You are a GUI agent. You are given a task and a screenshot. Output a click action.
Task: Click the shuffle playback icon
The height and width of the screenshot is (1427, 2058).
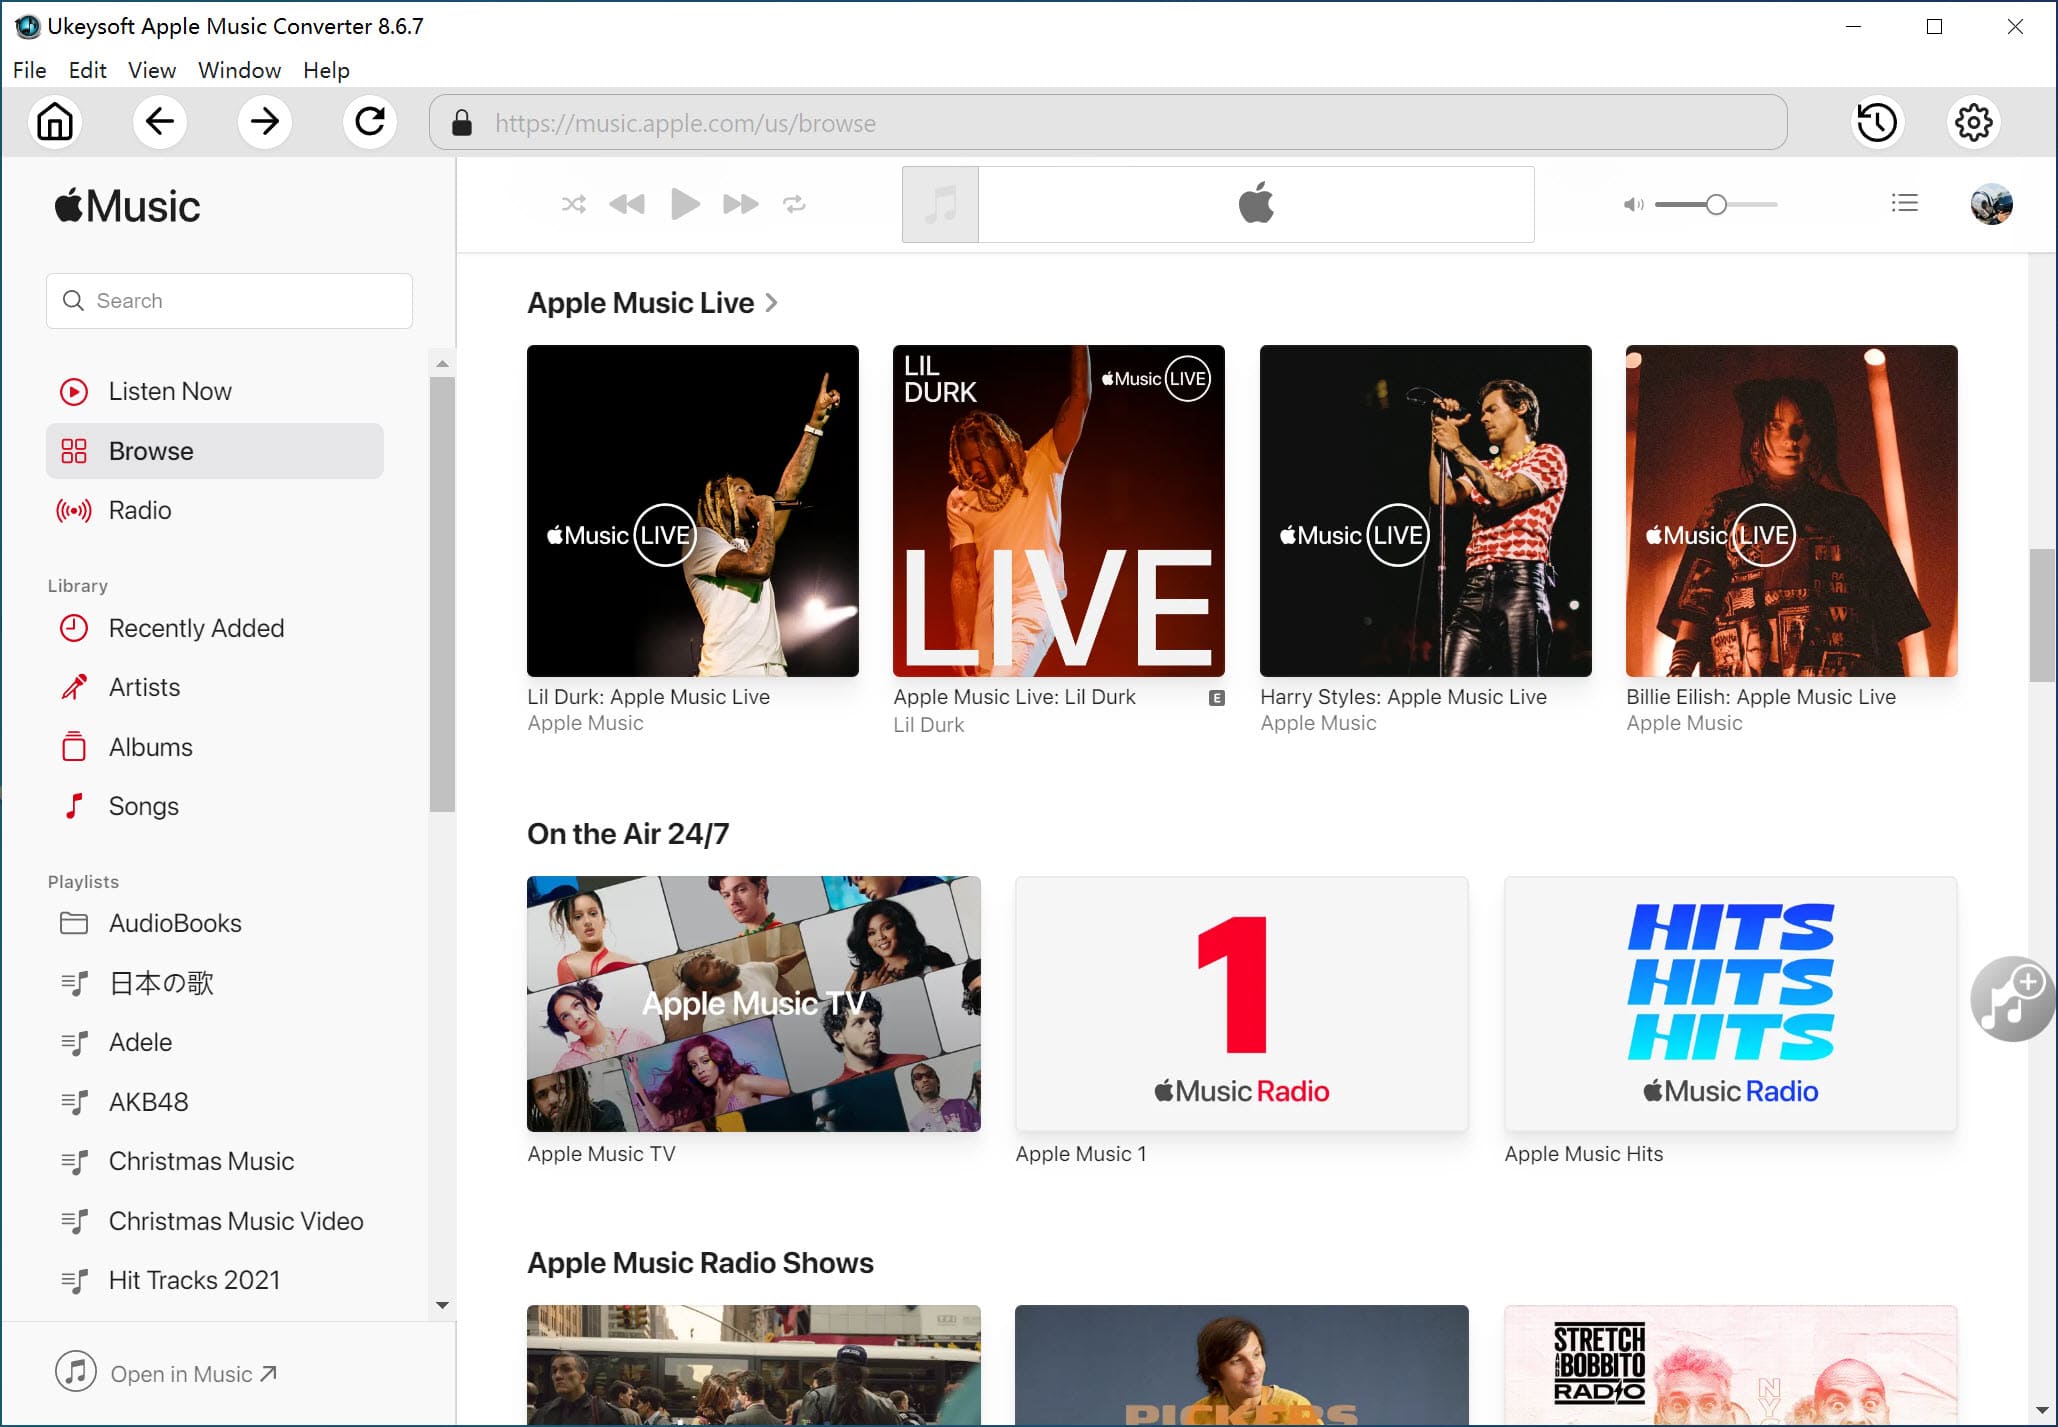[x=574, y=203]
